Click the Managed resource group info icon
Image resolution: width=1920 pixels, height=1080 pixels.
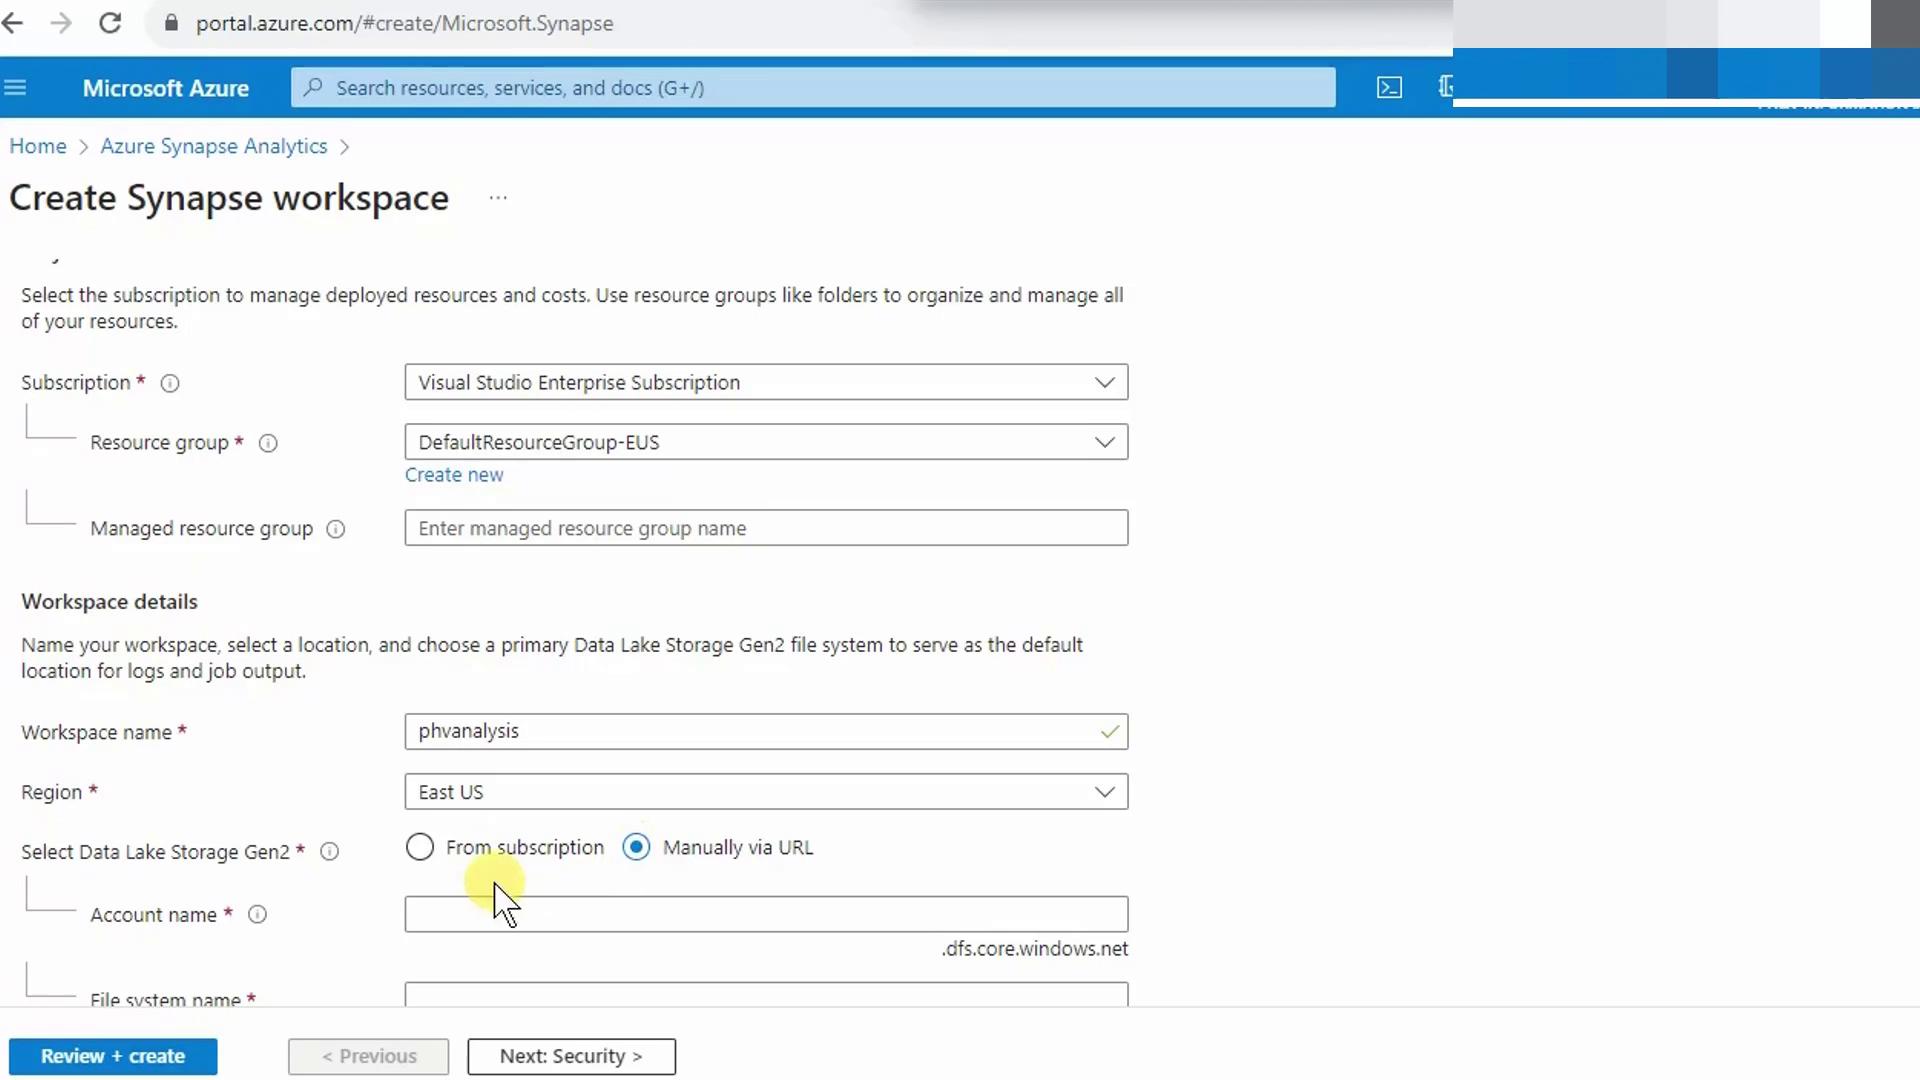click(336, 529)
